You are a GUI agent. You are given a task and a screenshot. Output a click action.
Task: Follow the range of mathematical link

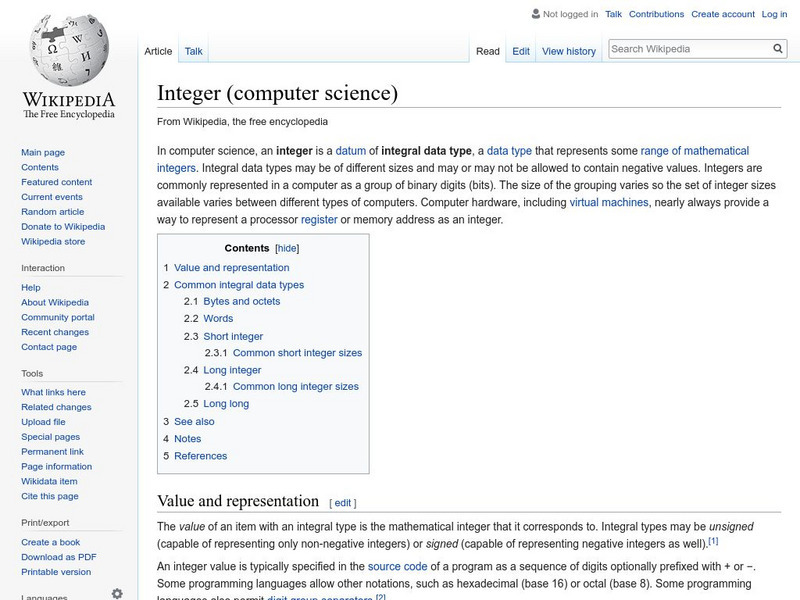pyautogui.click(x=694, y=151)
